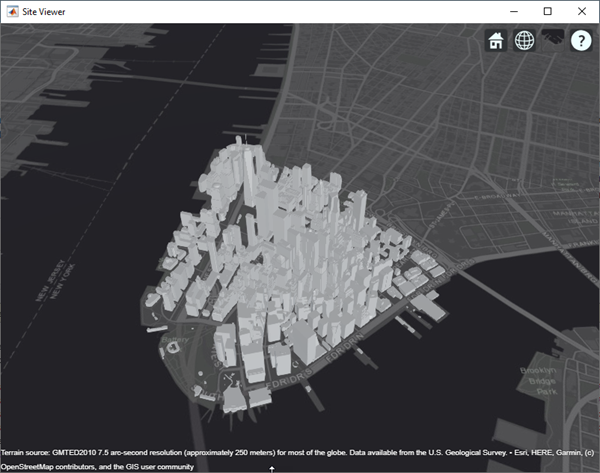Click the Terrain source attribution text
Screen dimensions: 600x473
(x=297, y=453)
